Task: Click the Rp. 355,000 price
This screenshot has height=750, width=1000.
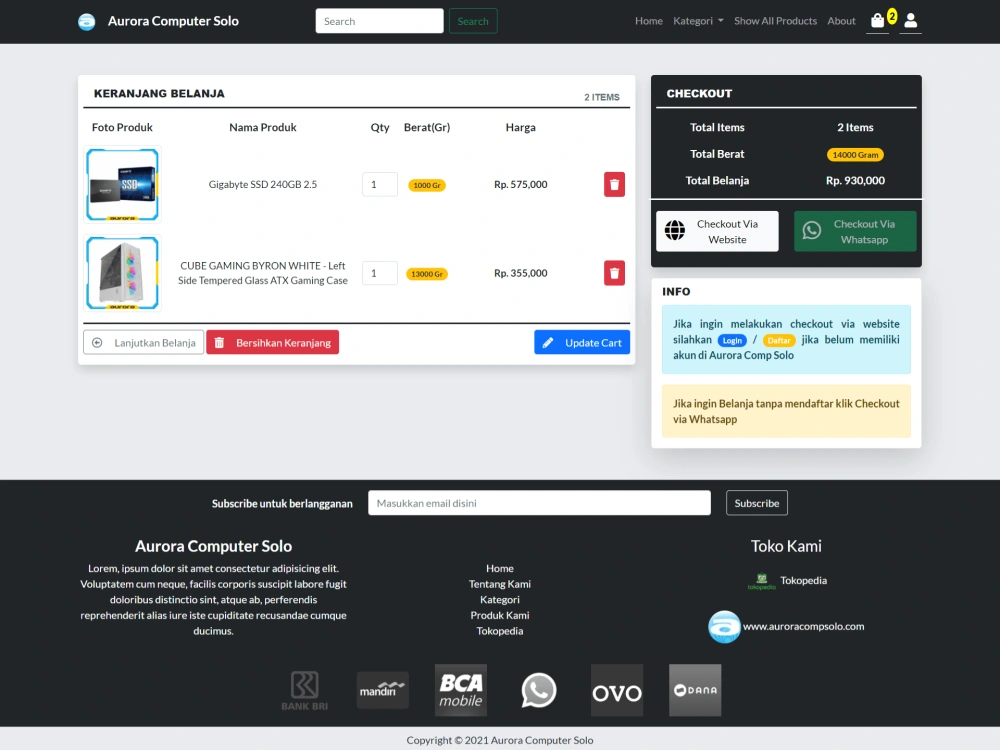Action: tap(520, 273)
